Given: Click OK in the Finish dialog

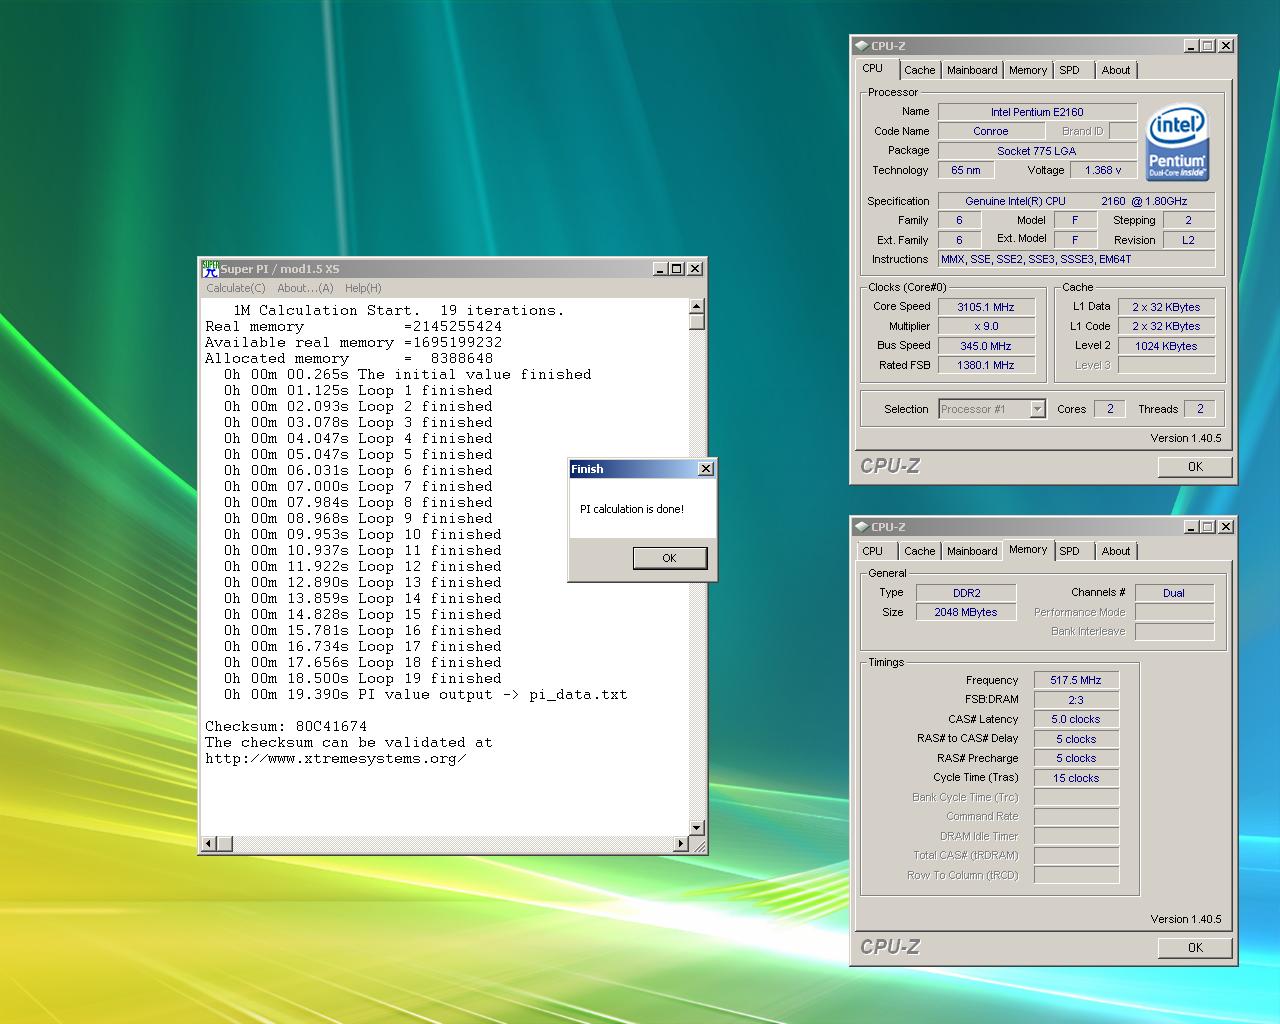Looking at the screenshot, I should click(669, 558).
